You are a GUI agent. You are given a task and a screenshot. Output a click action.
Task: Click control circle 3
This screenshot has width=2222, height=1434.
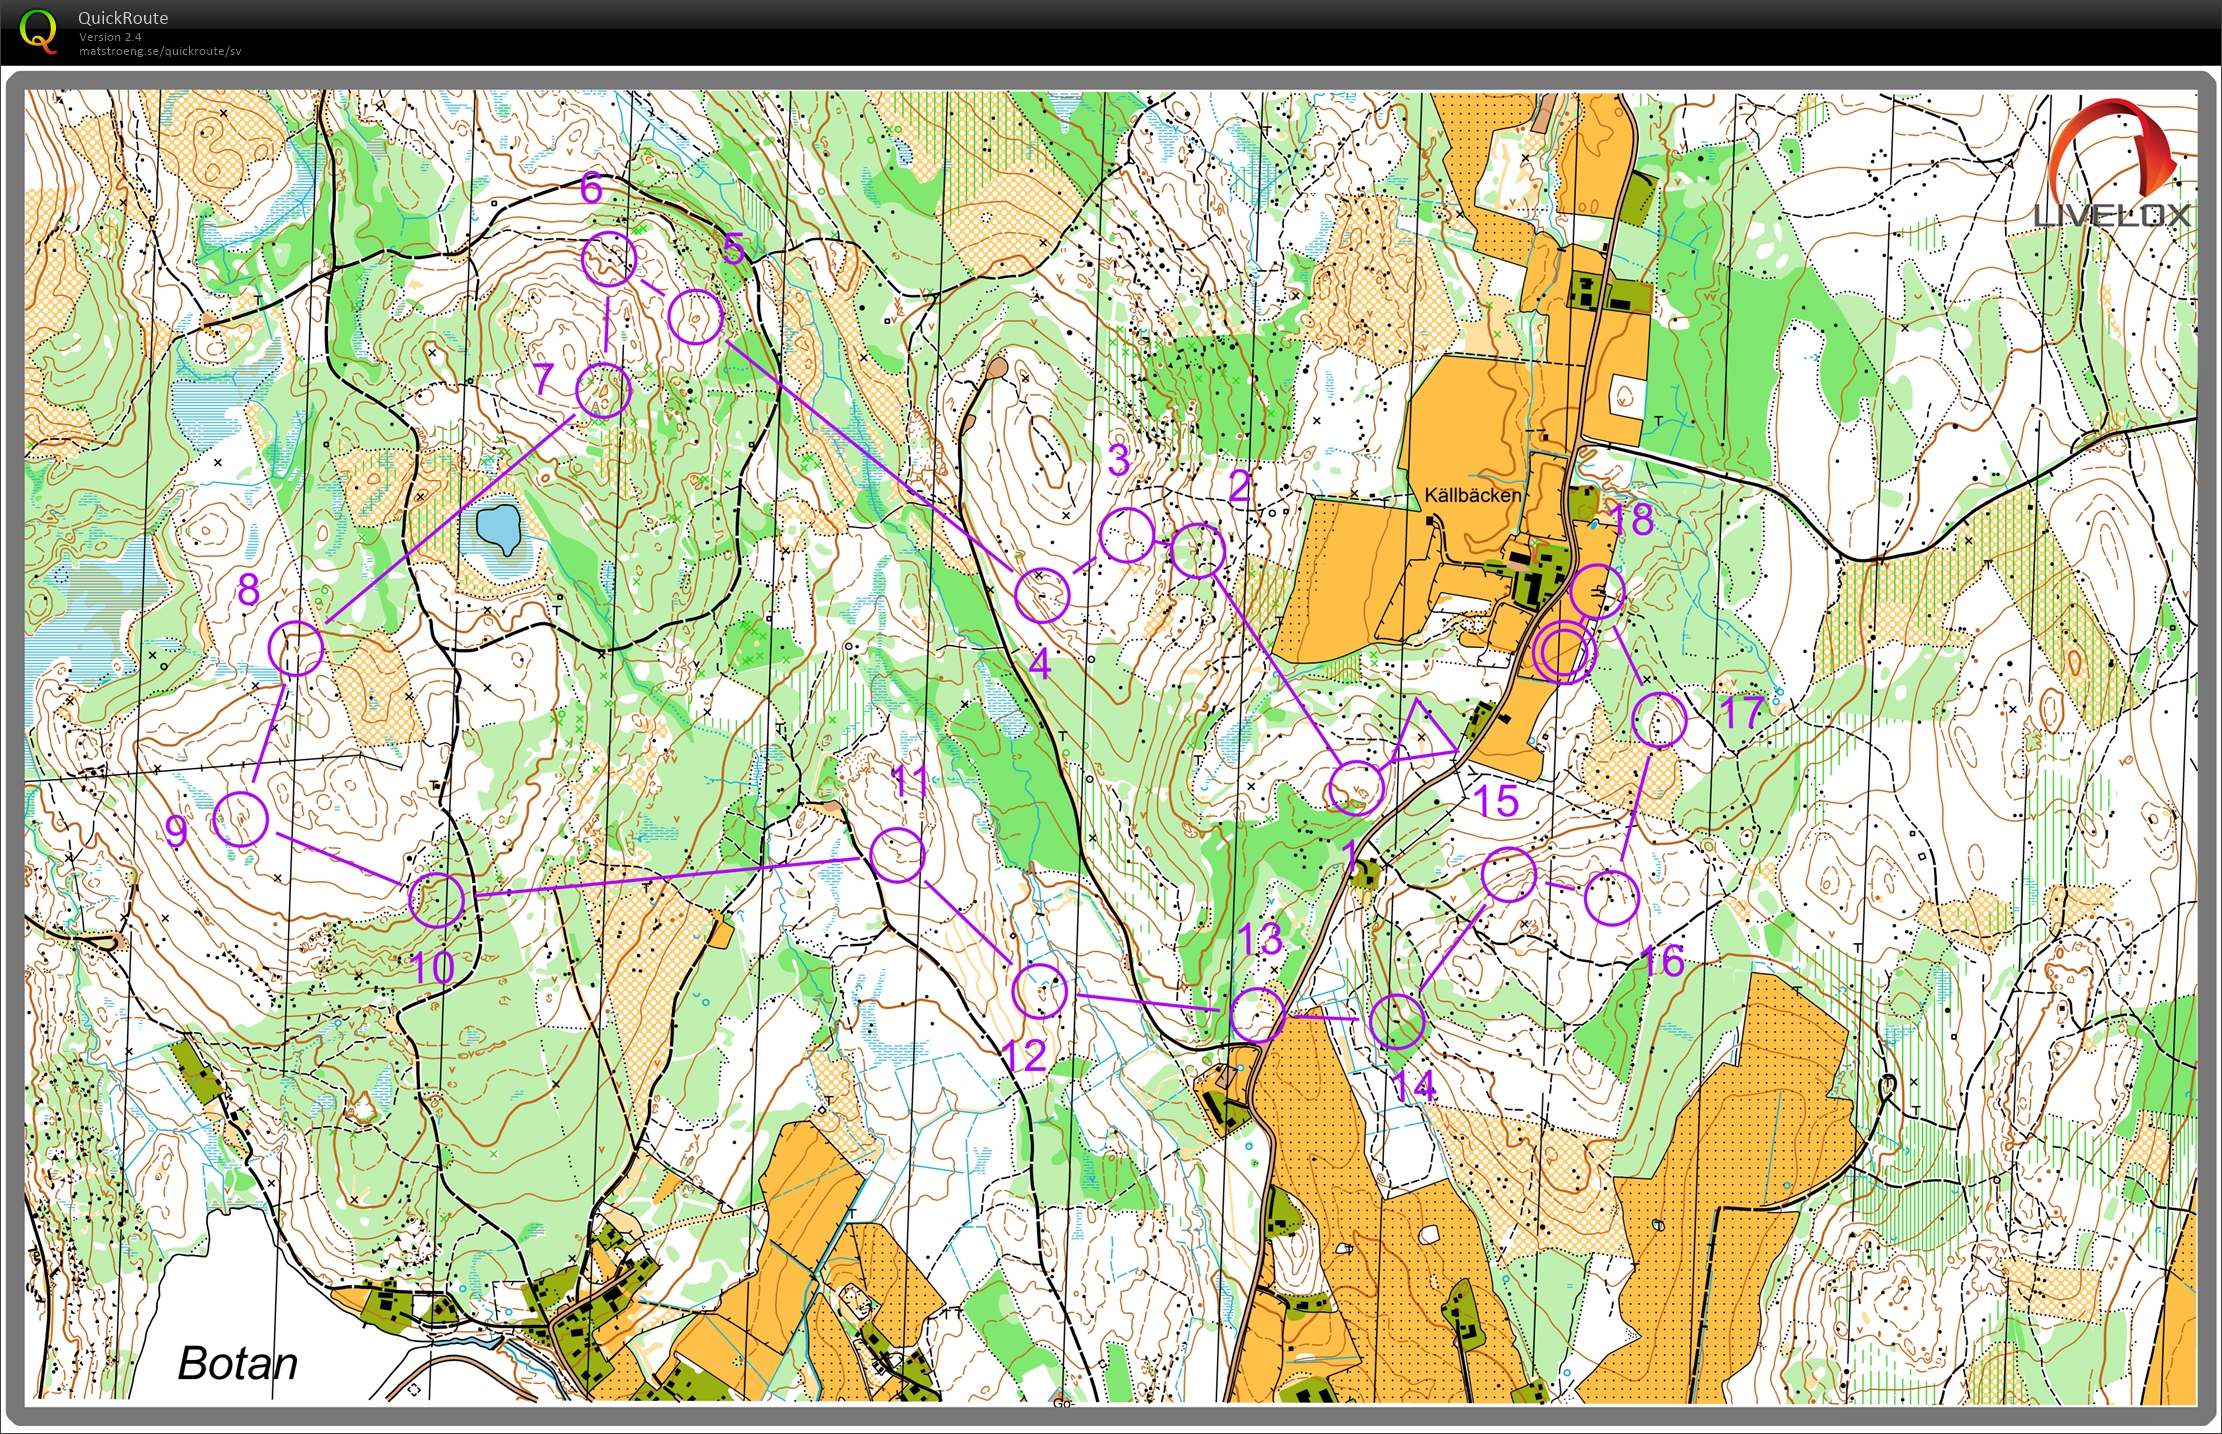[1127, 536]
